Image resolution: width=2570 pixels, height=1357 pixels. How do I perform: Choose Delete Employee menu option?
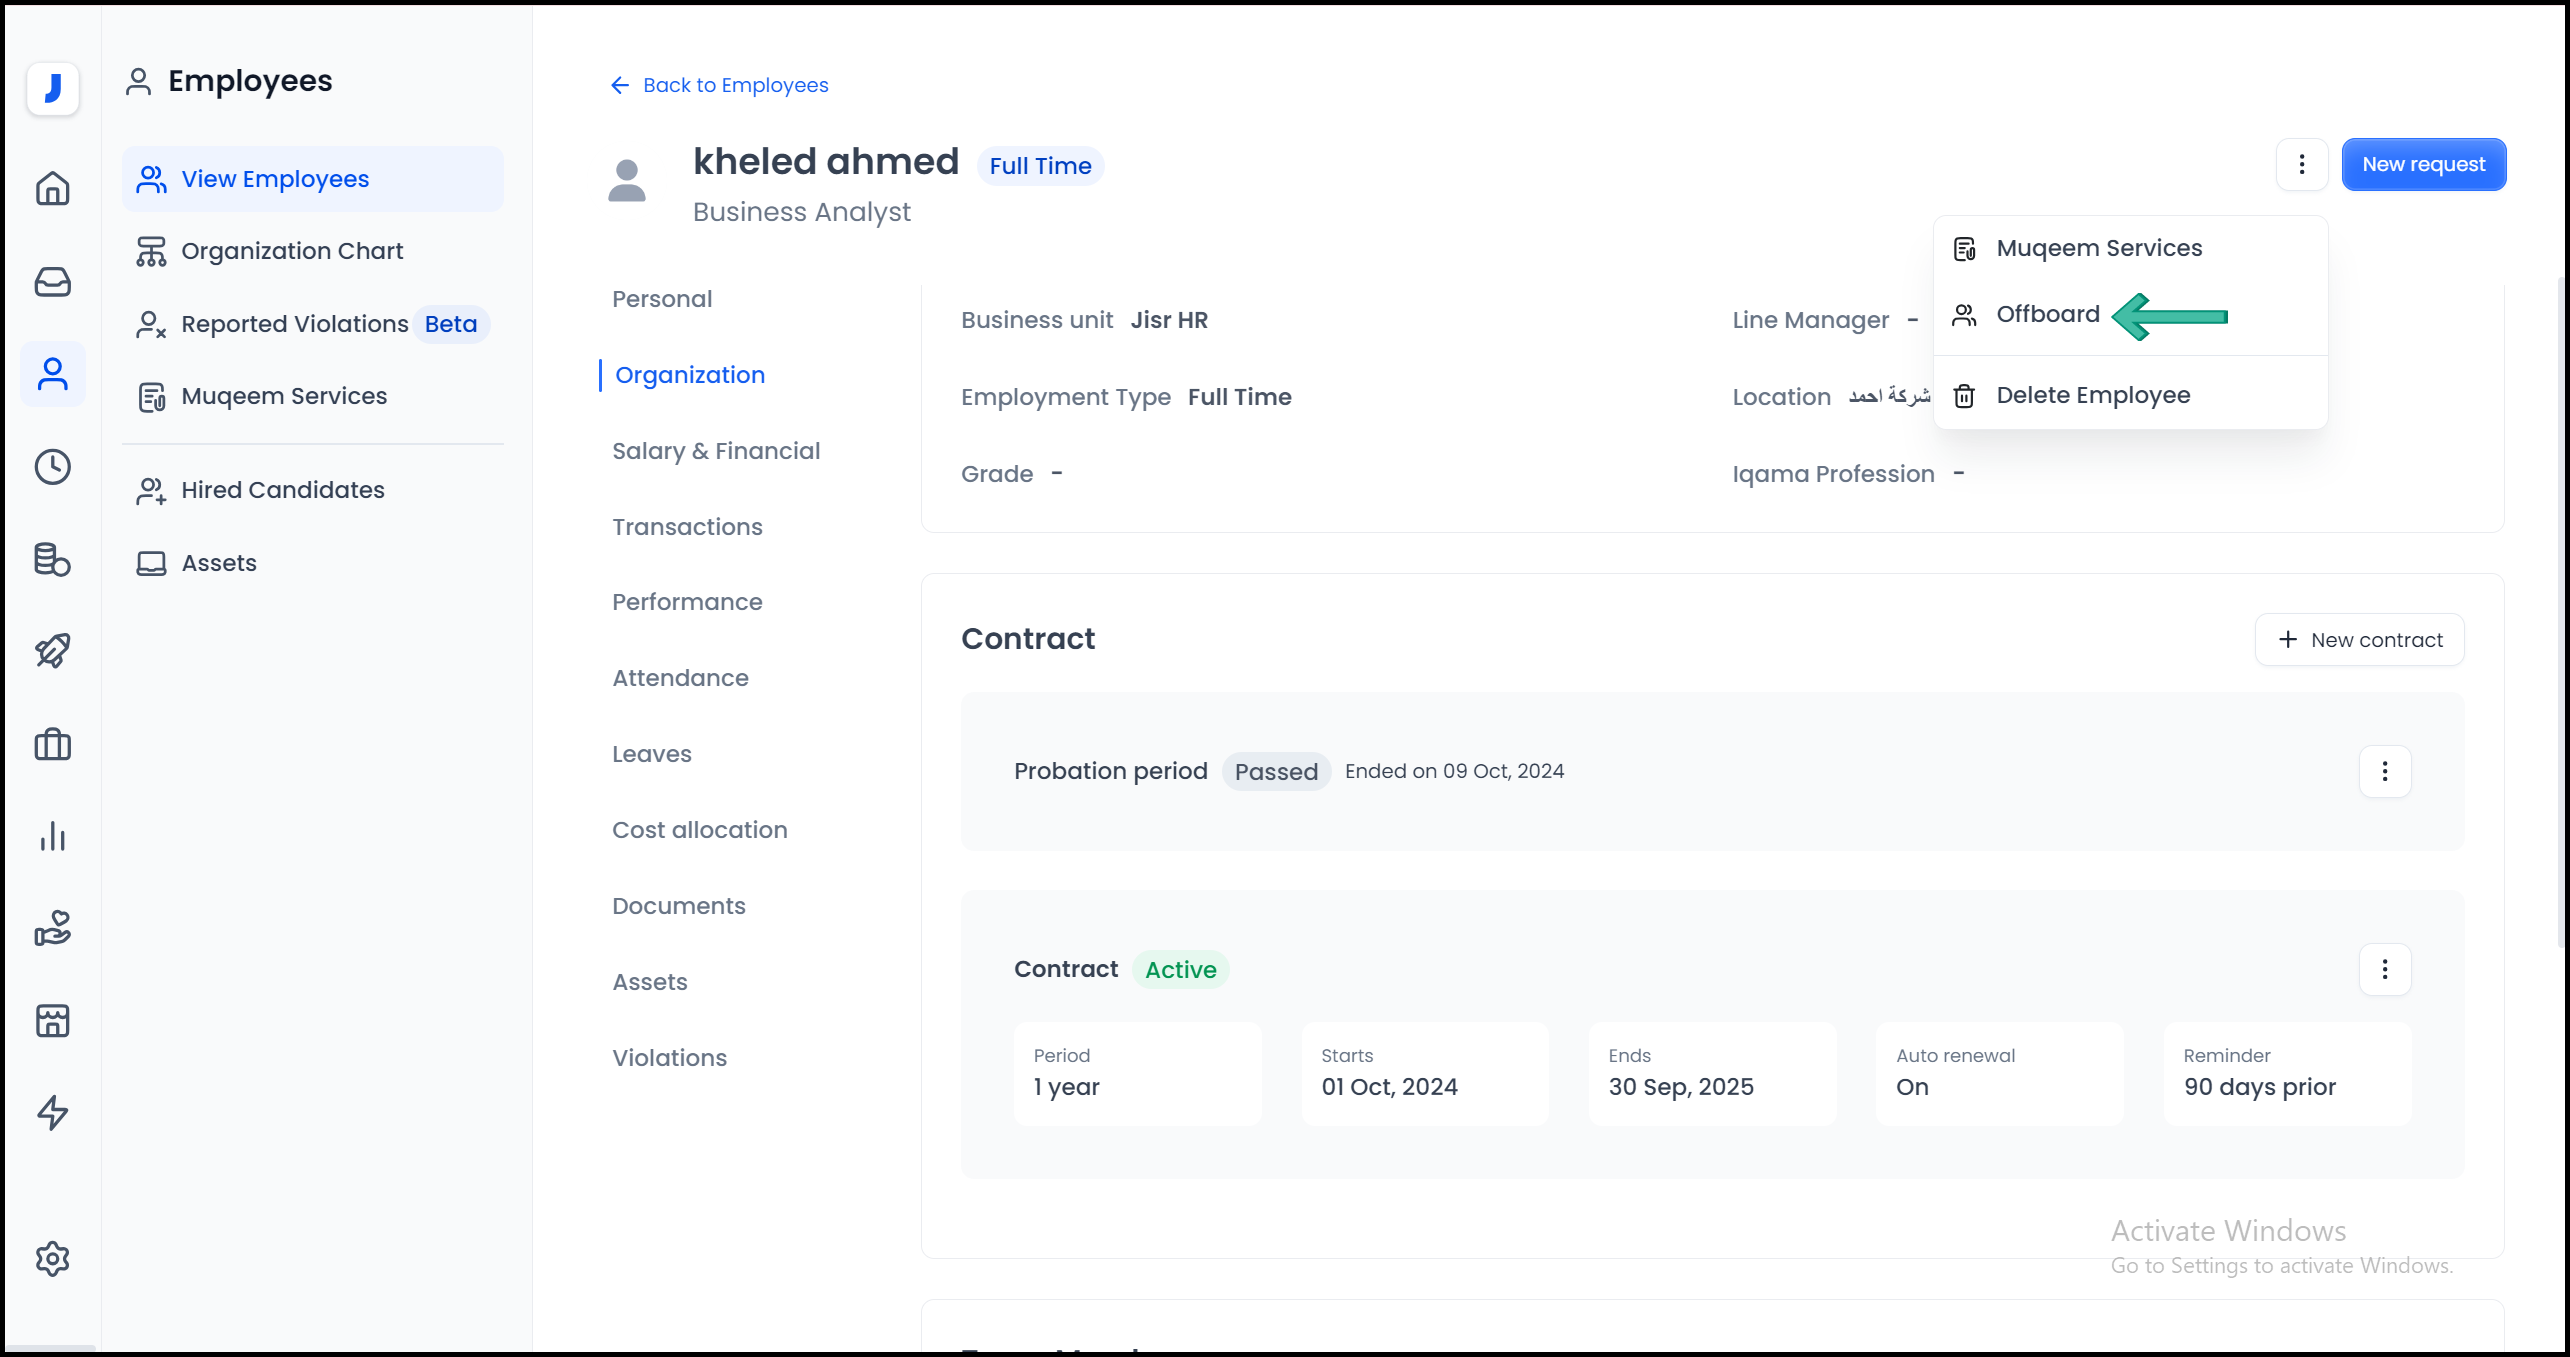pos(2092,396)
